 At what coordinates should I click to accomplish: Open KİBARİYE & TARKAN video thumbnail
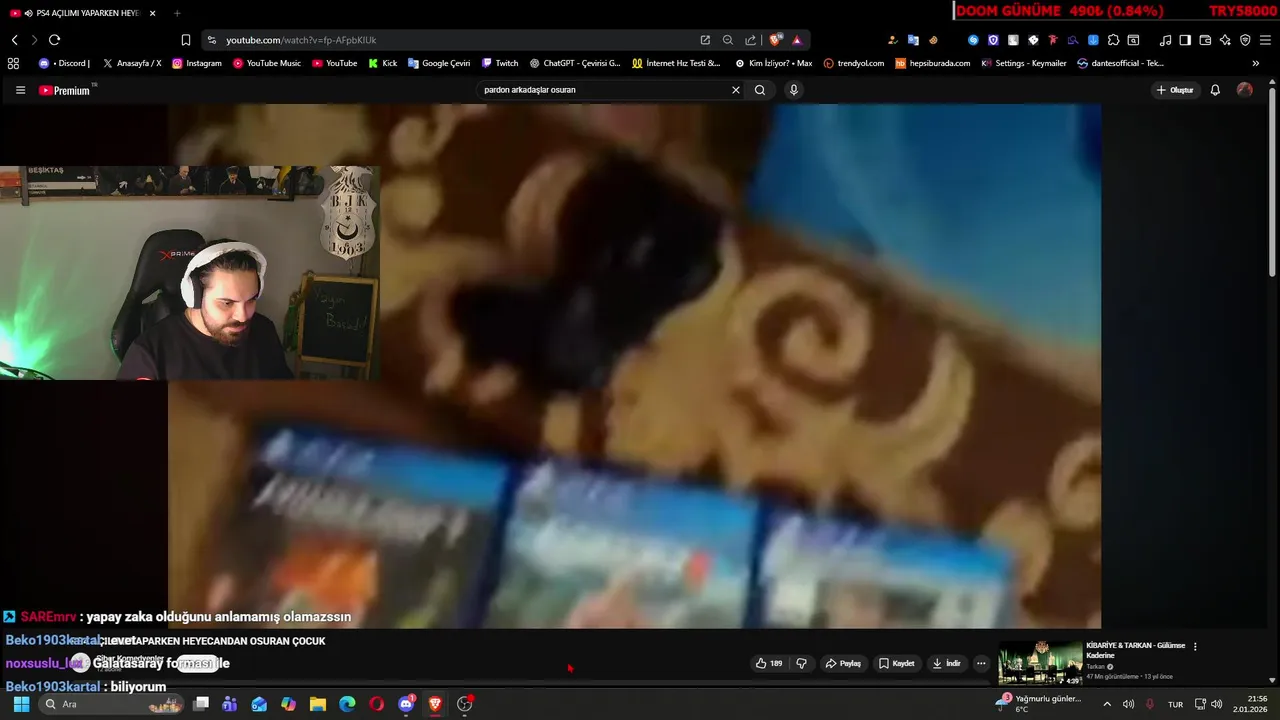pos(1040,663)
